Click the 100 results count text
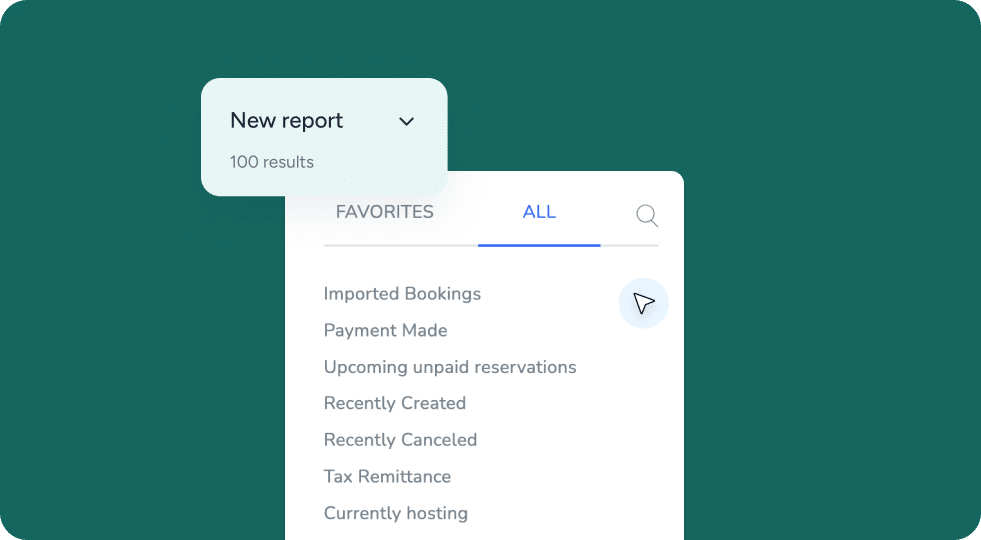Viewport: 981px width, 540px height. tap(271, 162)
